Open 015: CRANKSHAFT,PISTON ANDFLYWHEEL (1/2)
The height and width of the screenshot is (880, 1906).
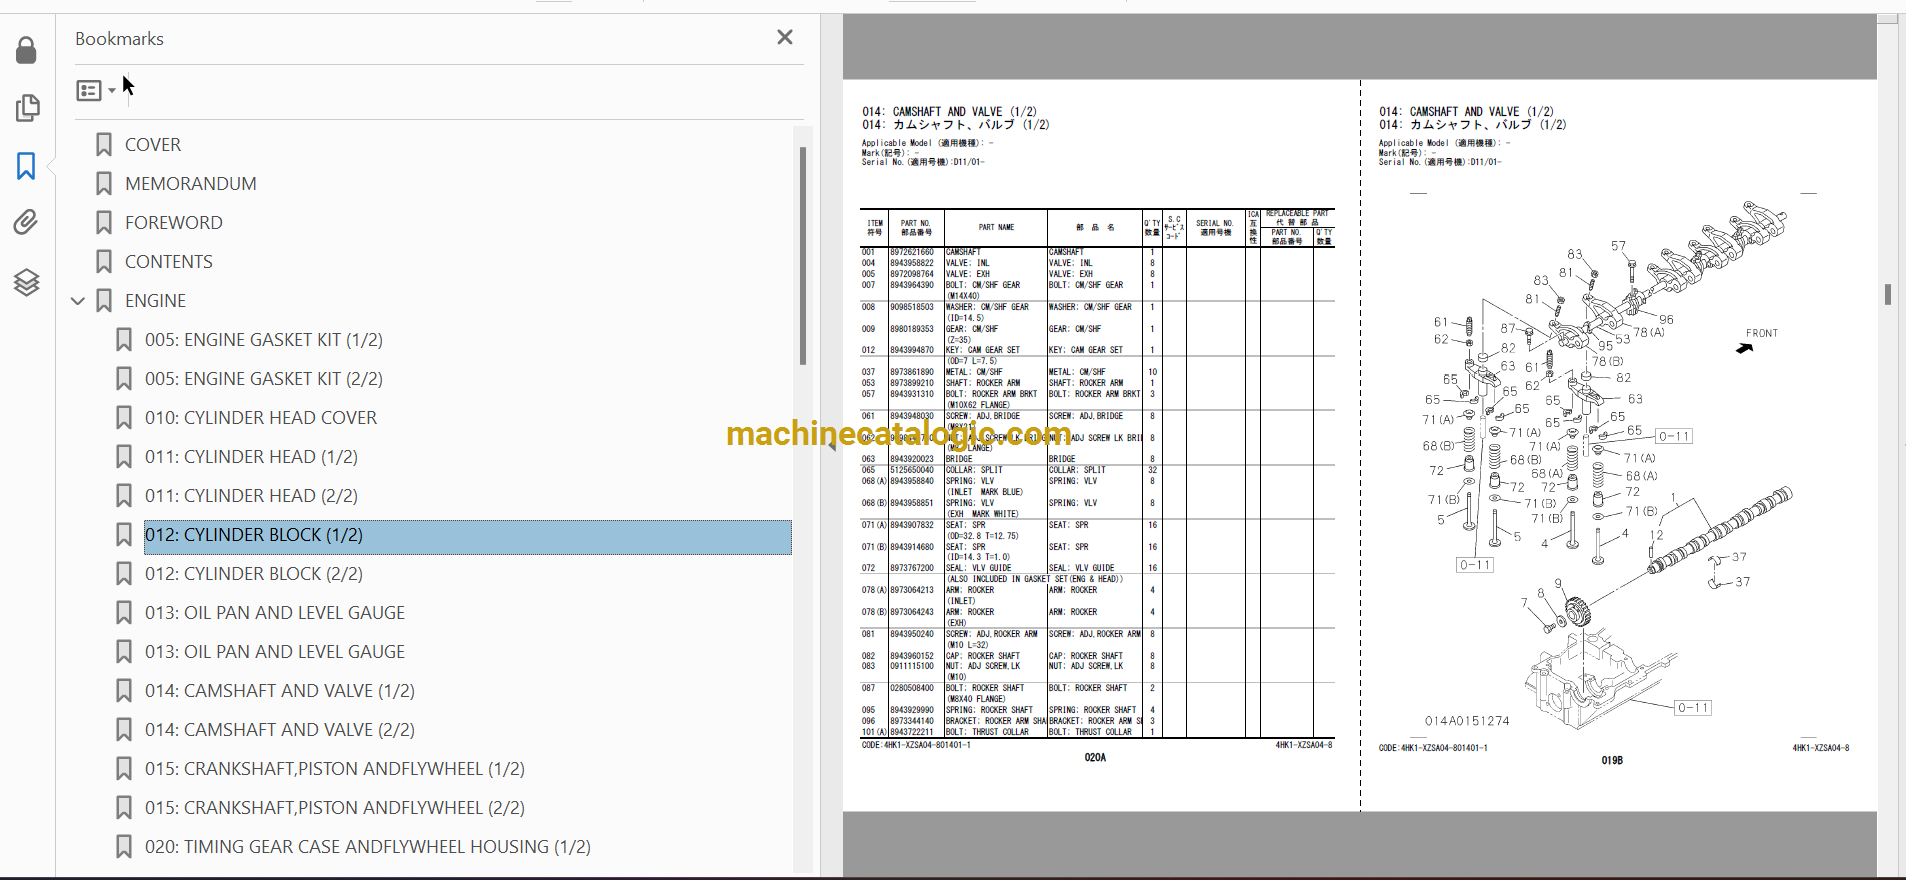pos(335,769)
